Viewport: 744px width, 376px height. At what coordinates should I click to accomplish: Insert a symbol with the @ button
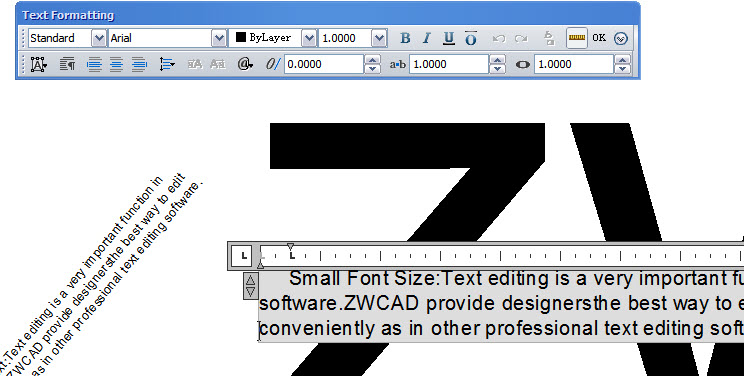pos(245,64)
